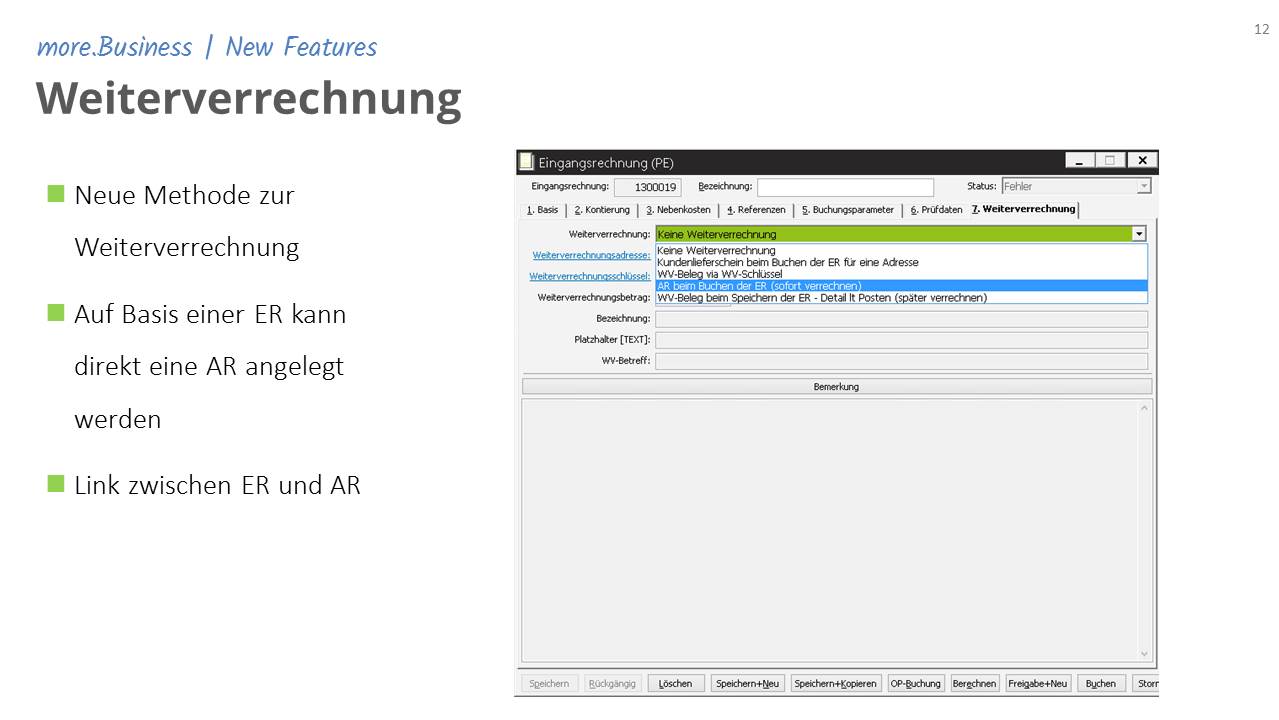Pick the 'WV-Beleg via WV-Schlüssel' option
Viewport: 1279px width, 720px height.
coord(901,274)
